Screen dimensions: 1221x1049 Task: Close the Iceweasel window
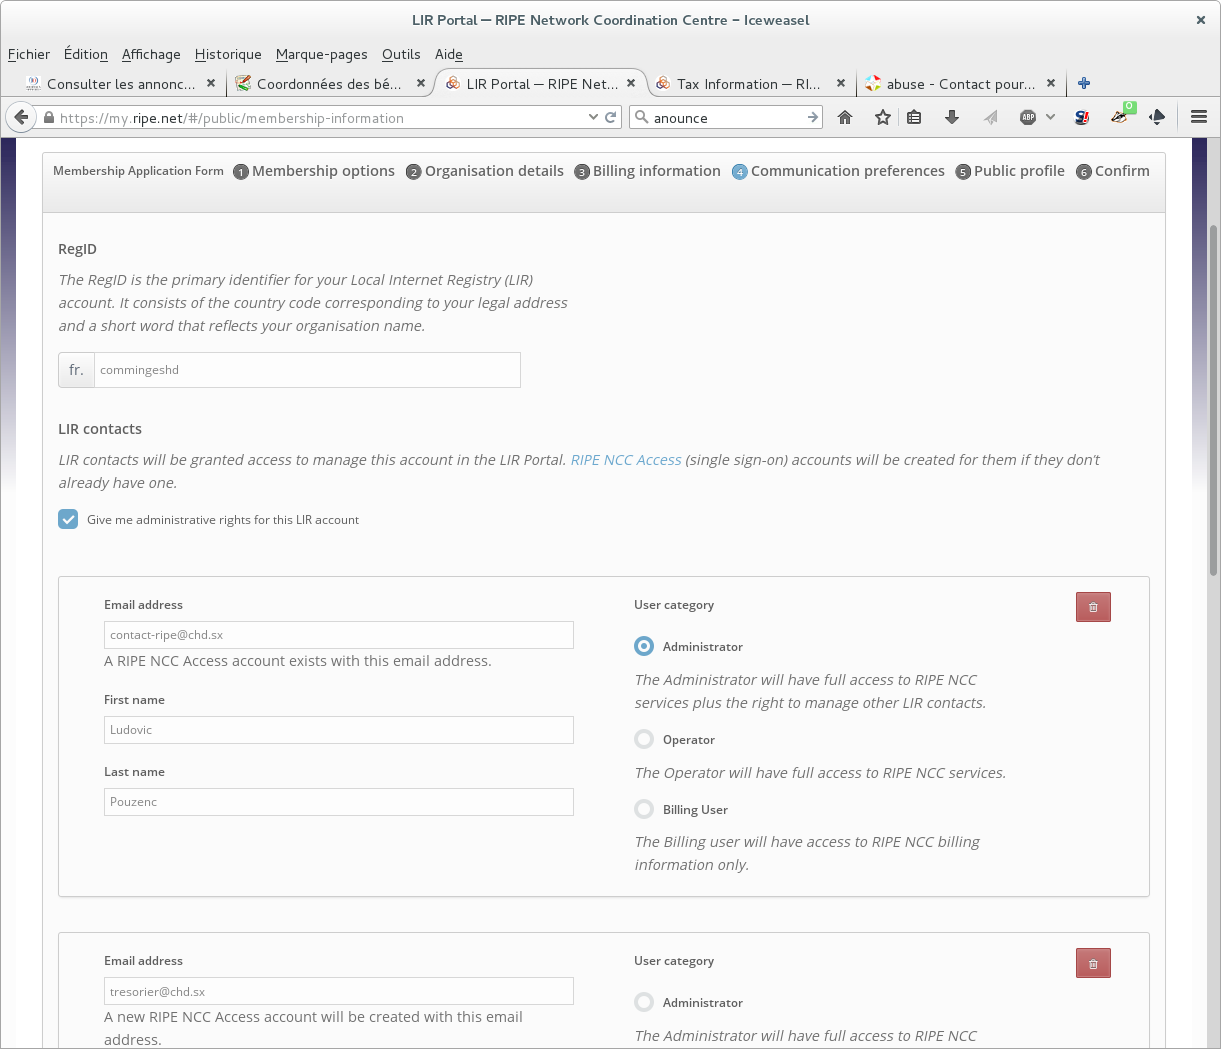(1201, 20)
